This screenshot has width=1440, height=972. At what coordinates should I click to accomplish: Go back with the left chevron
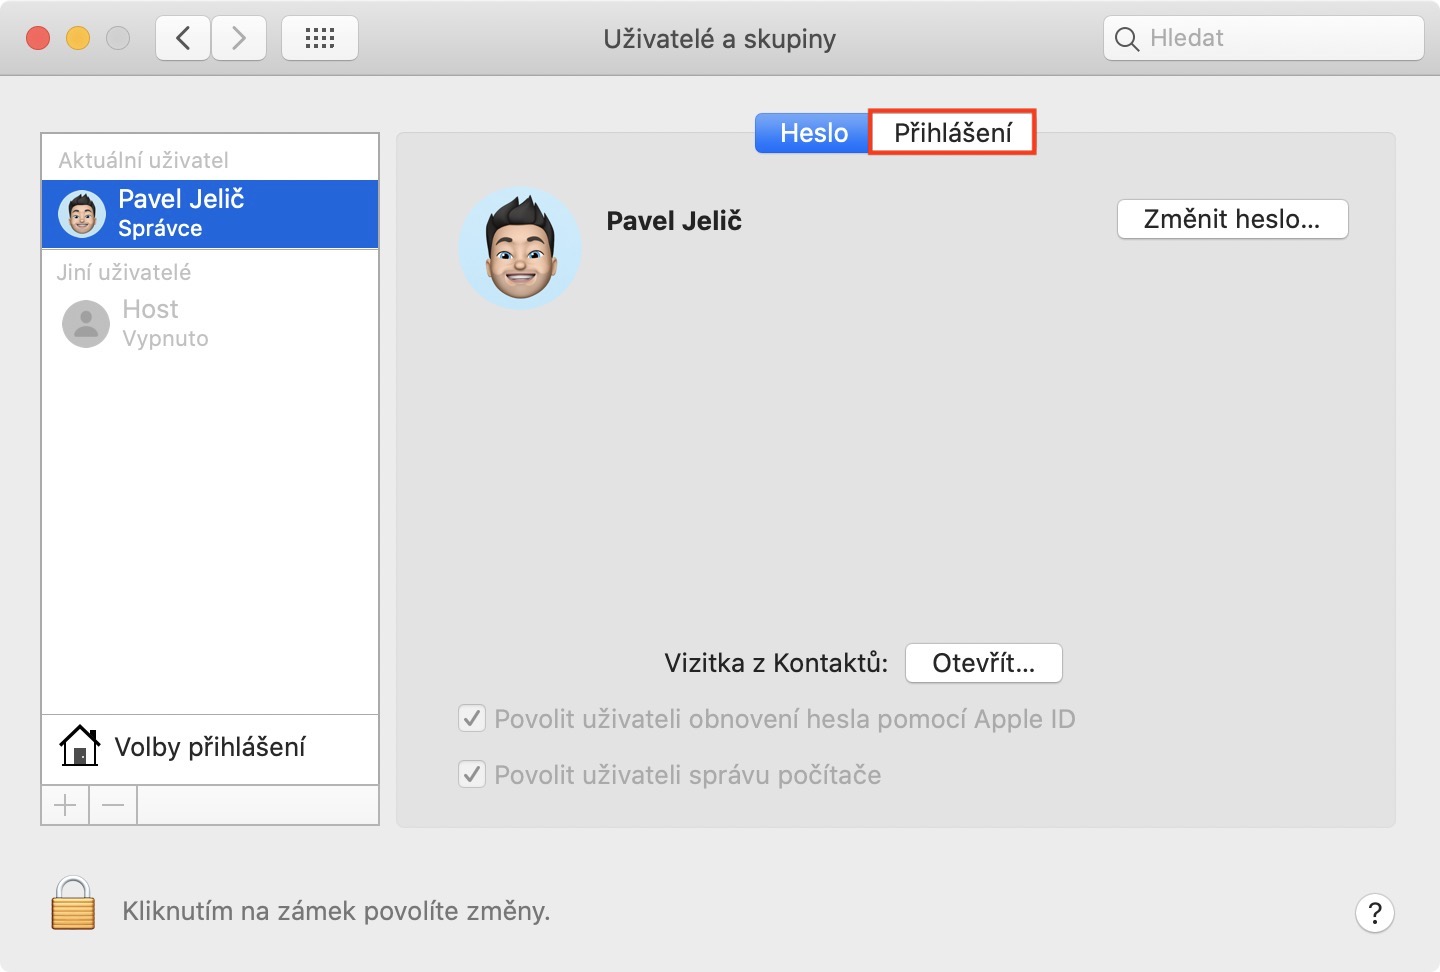(183, 39)
